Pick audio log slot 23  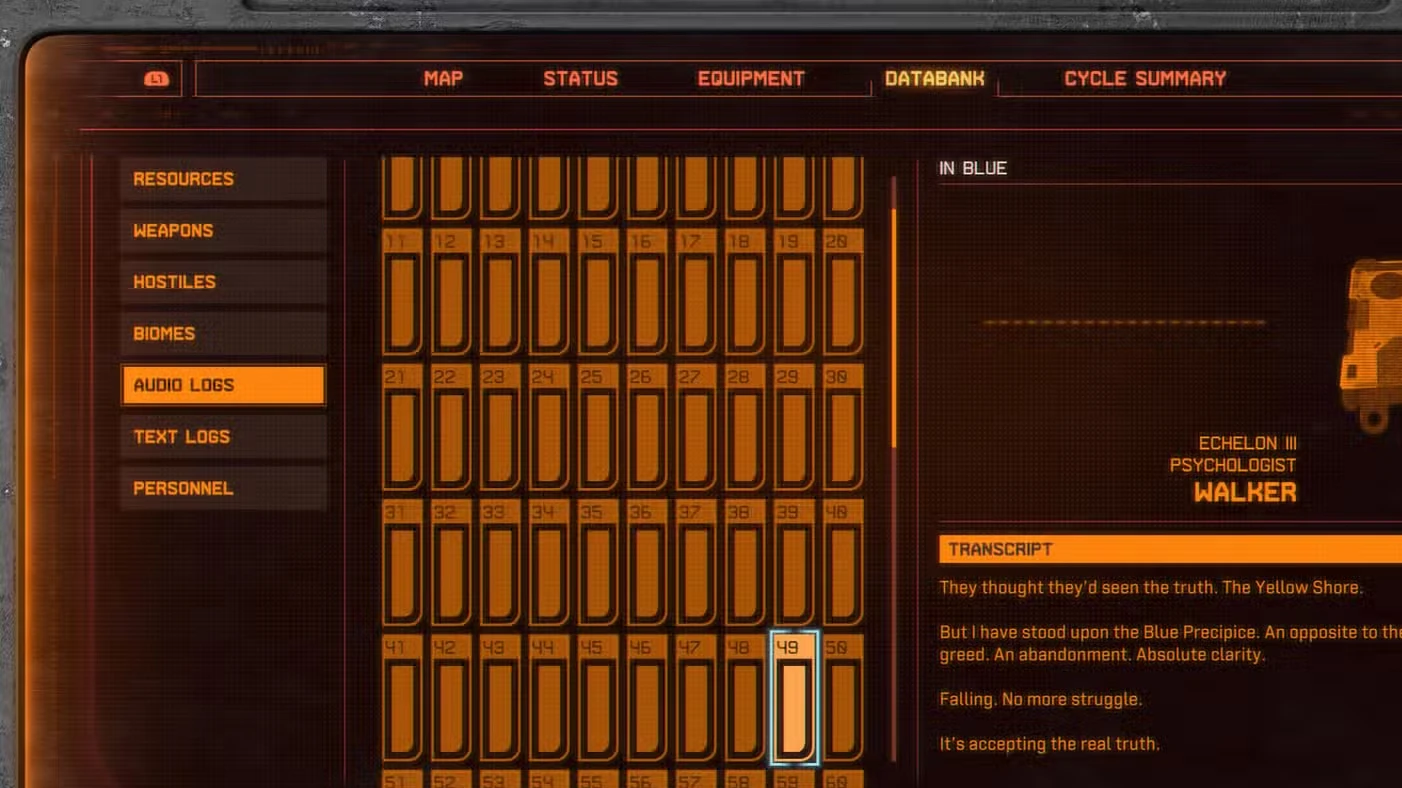pyautogui.click(x=500, y=427)
